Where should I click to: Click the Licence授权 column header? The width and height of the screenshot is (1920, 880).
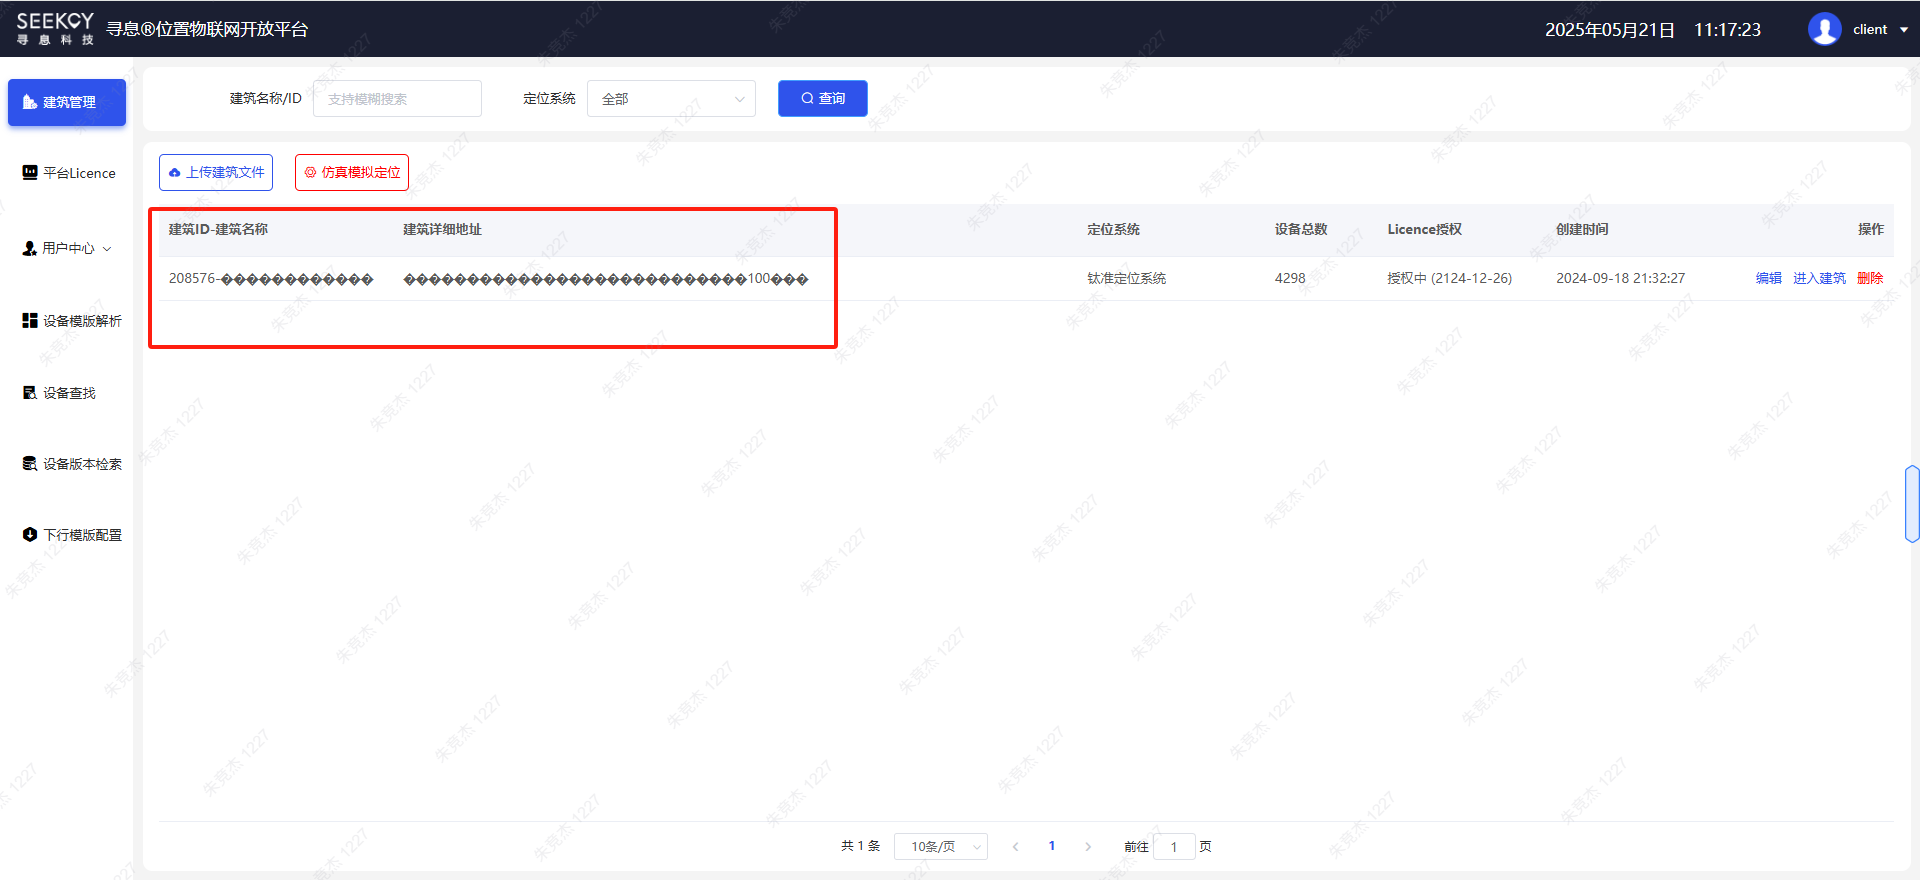click(1425, 229)
